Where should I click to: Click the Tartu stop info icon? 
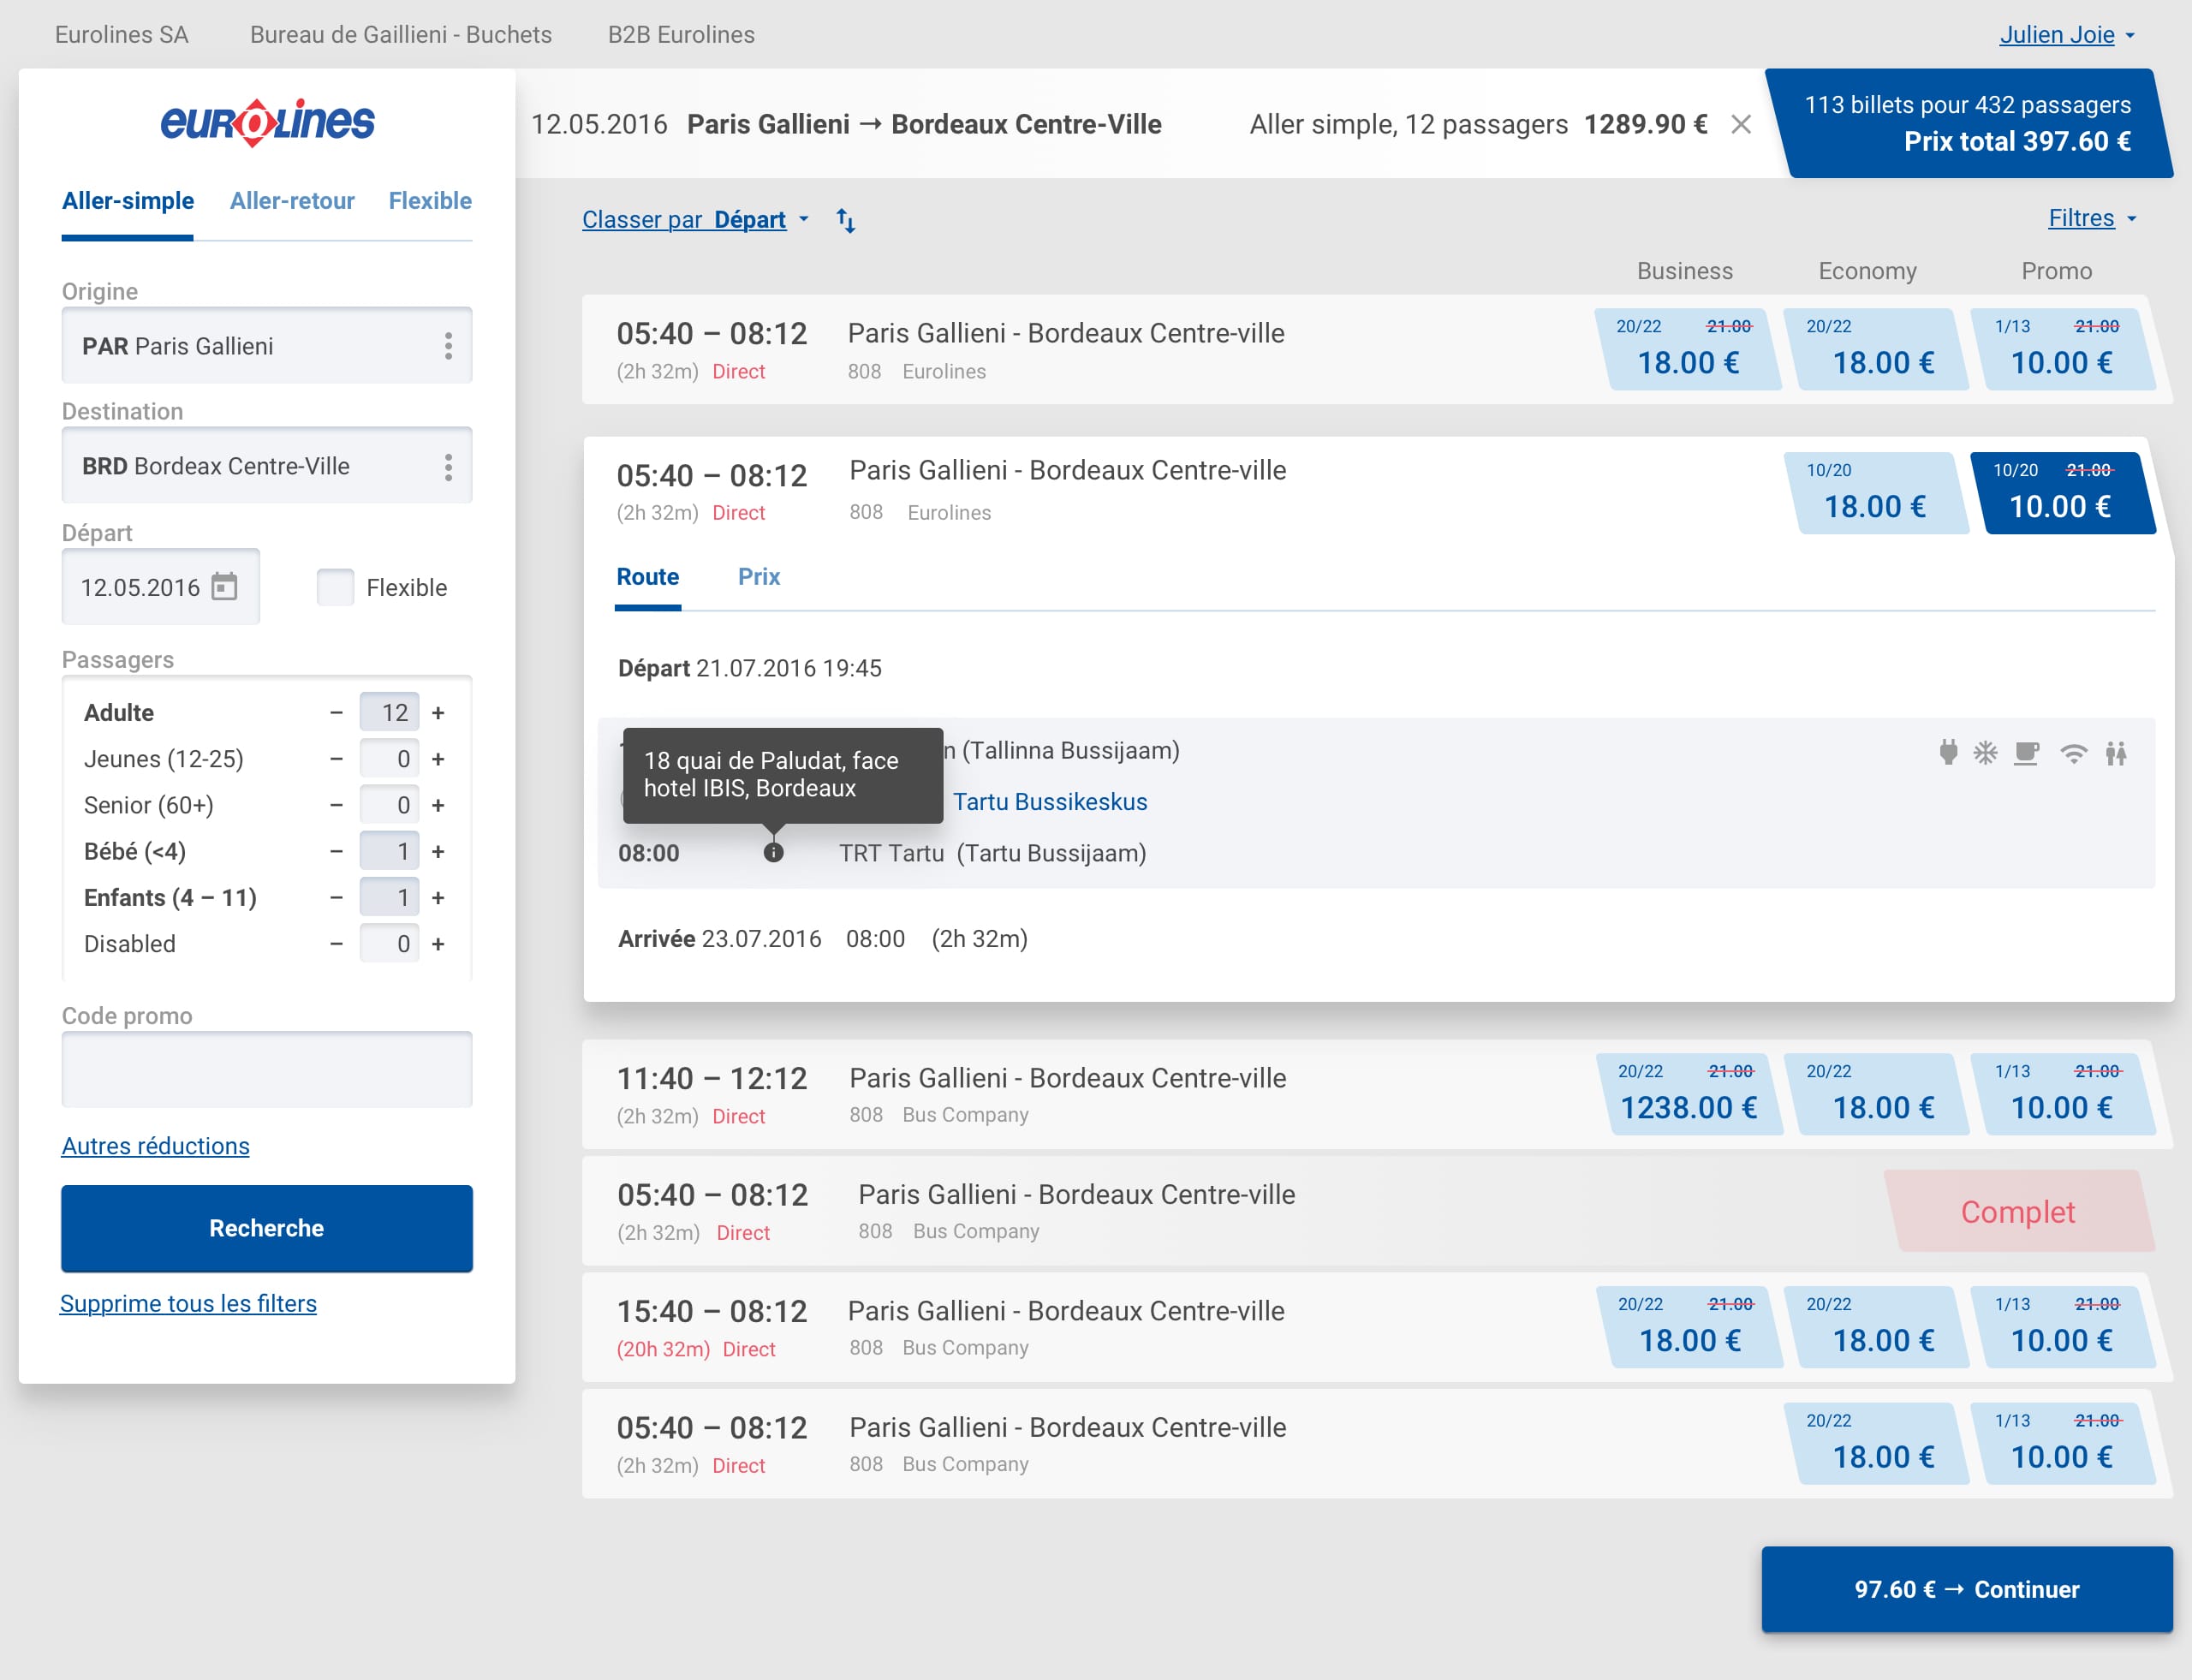click(773, 853)
